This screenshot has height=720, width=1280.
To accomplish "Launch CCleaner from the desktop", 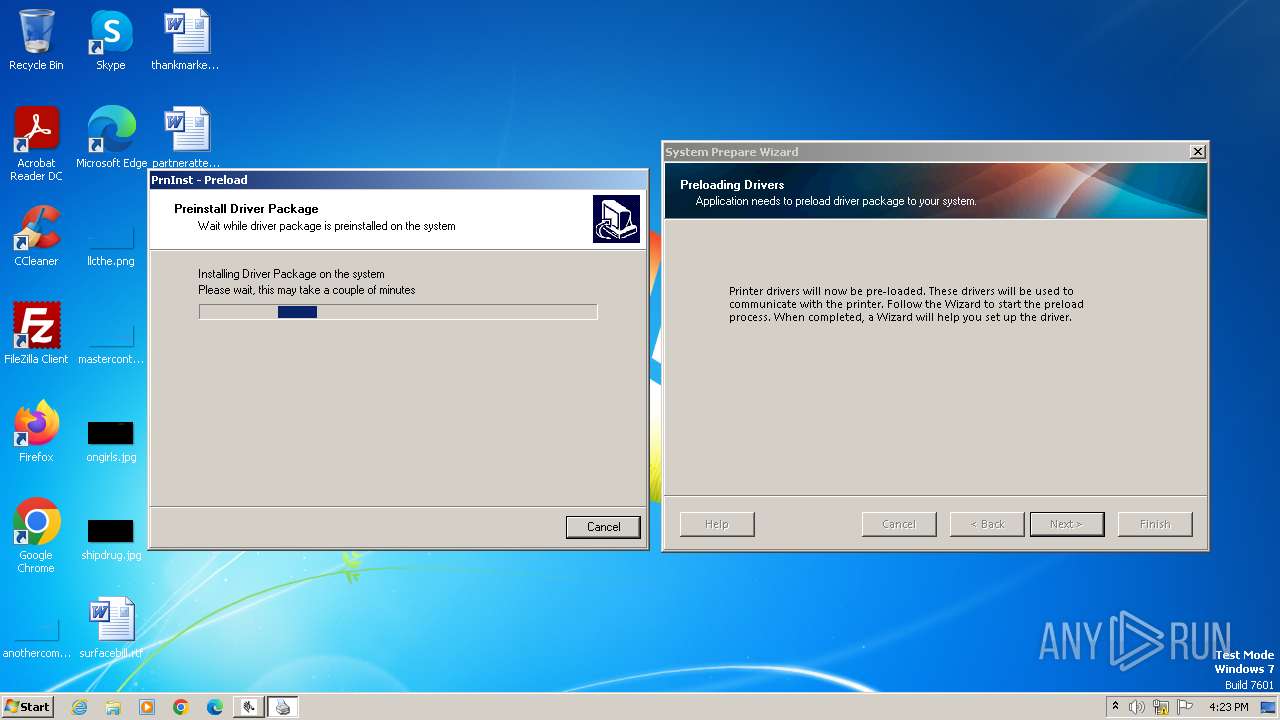I will tap(36, 236).
